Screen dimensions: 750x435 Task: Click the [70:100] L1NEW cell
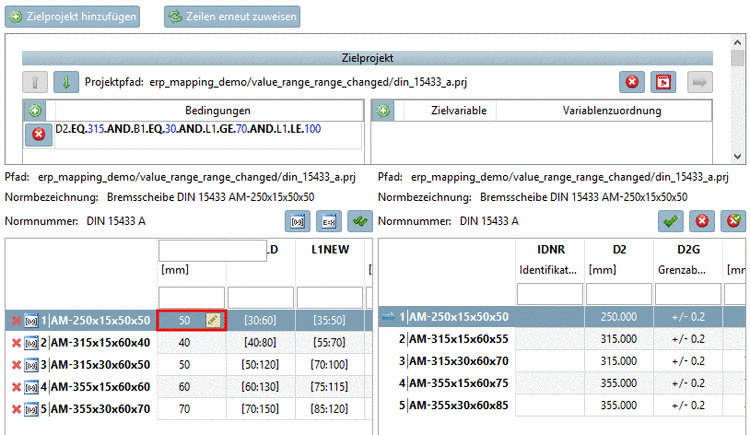point(330,365)
